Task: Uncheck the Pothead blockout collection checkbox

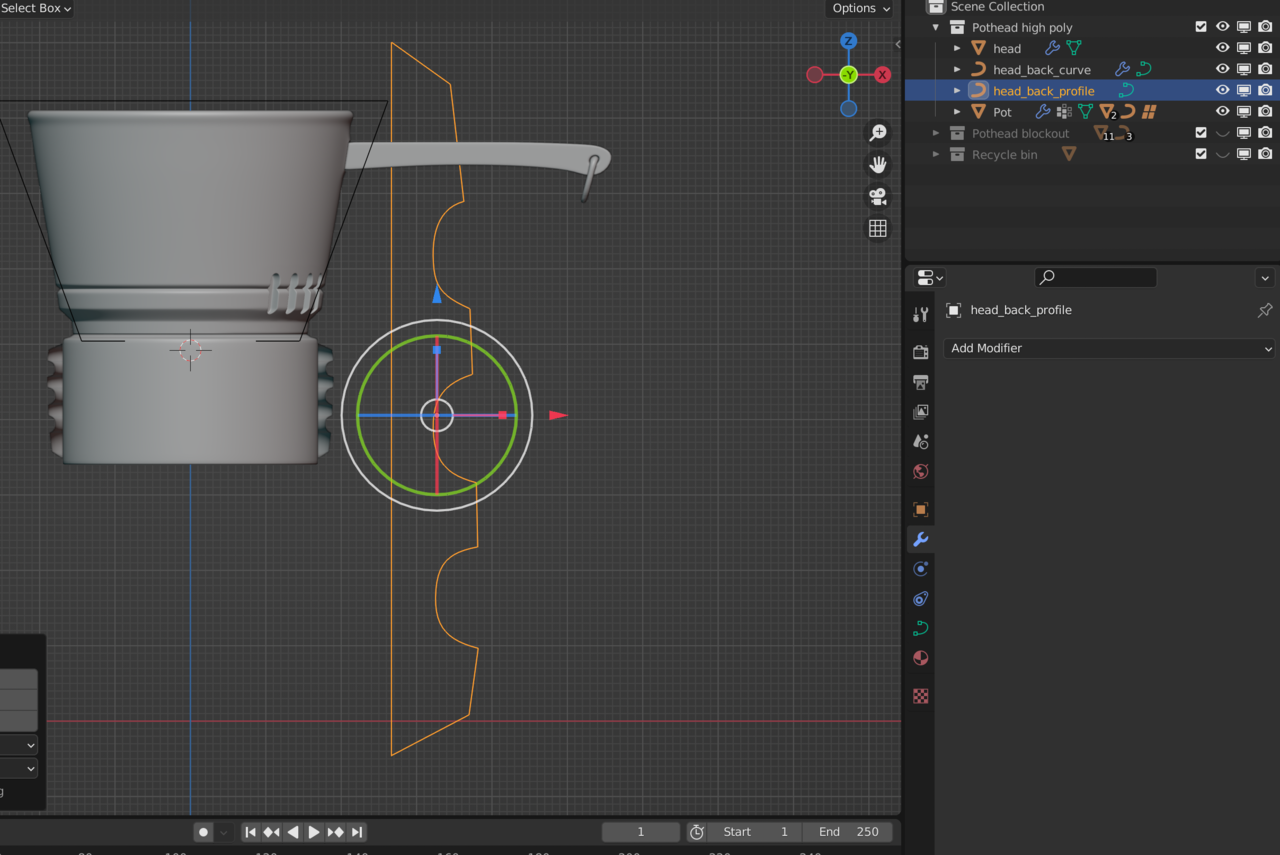Action: pyautogui.click(x=1200, y=133)
